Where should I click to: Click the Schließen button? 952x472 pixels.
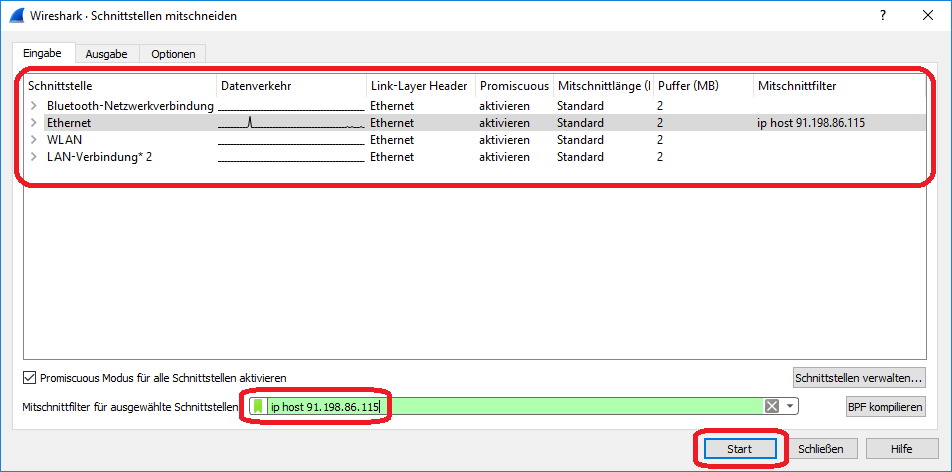click(821, 449)
